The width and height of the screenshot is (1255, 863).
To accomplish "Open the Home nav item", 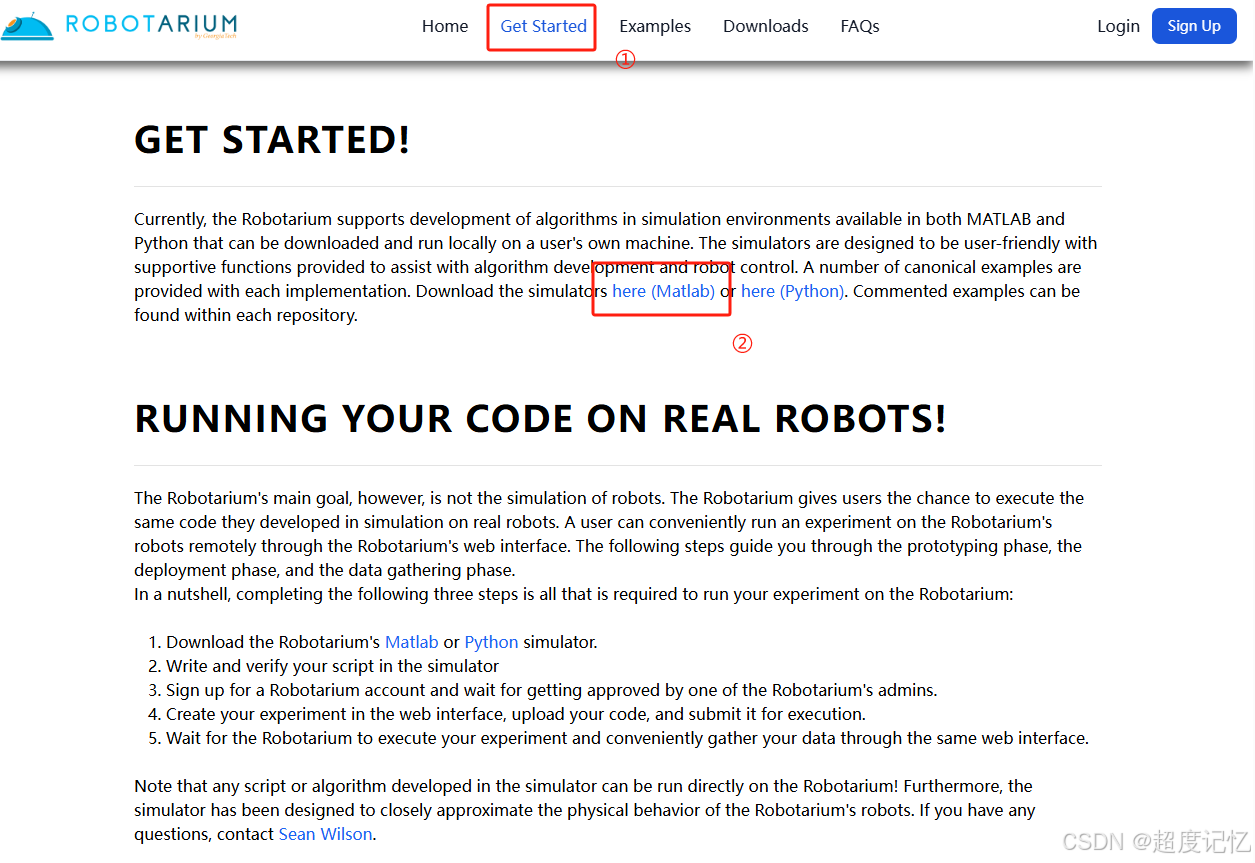I will (x=445, y=26).
